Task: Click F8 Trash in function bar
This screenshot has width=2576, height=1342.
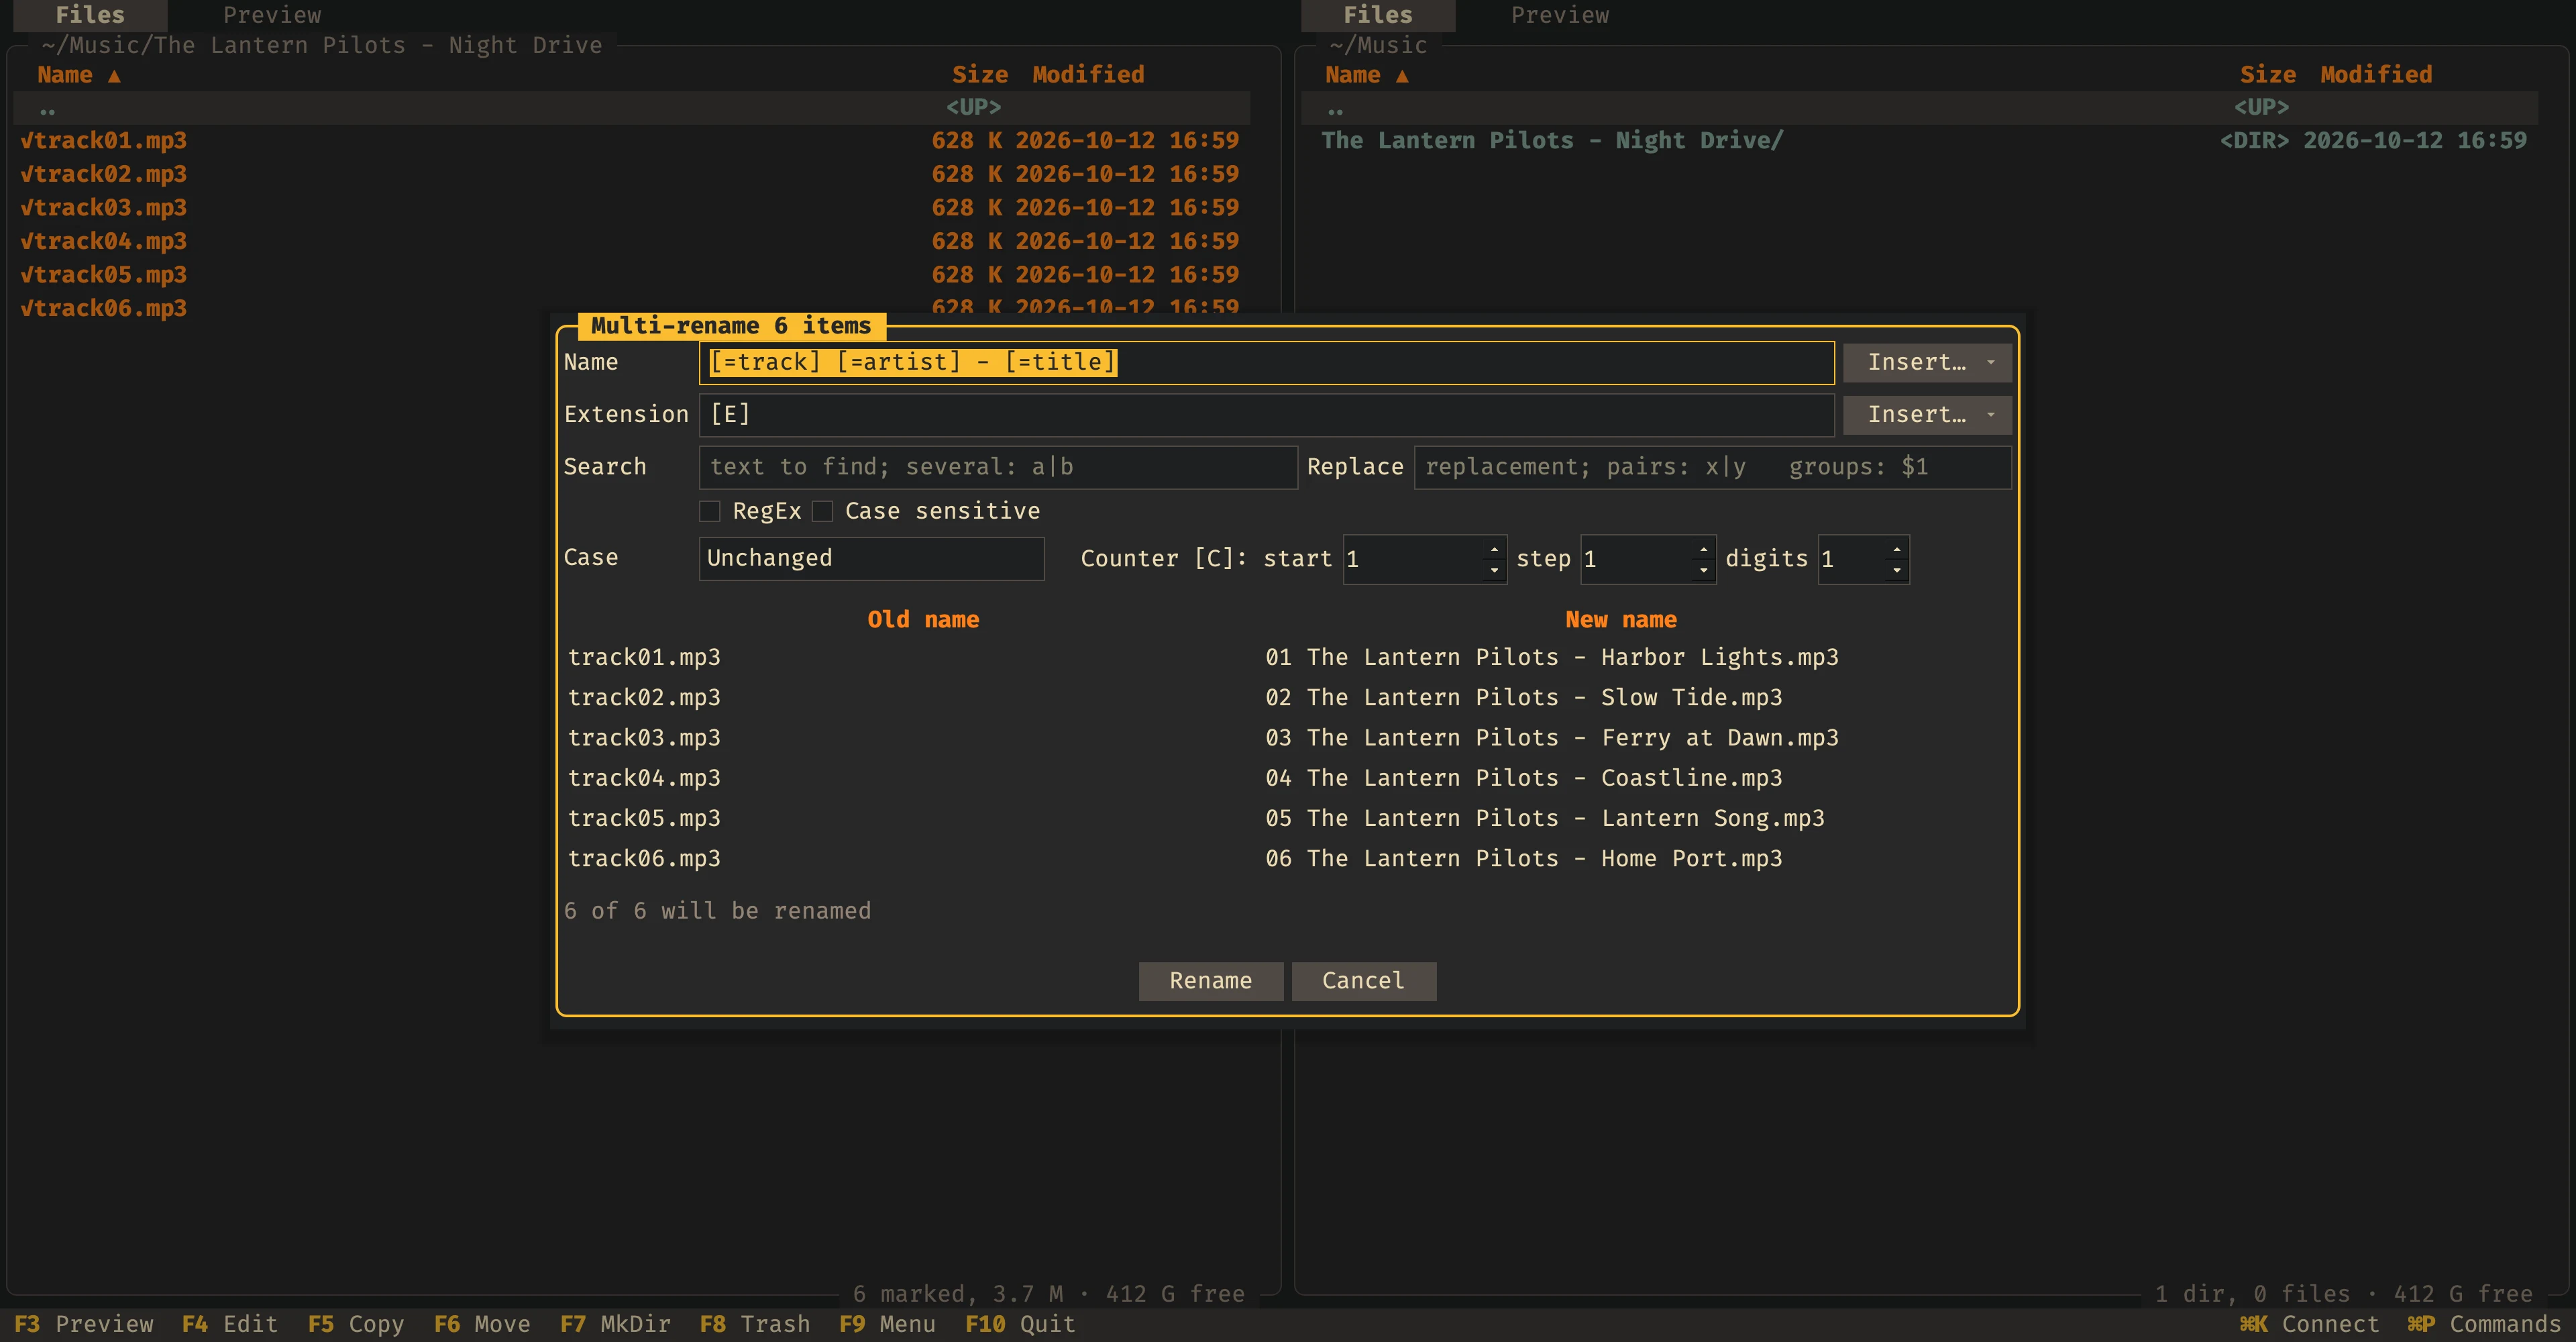Action: [755, 1324]
